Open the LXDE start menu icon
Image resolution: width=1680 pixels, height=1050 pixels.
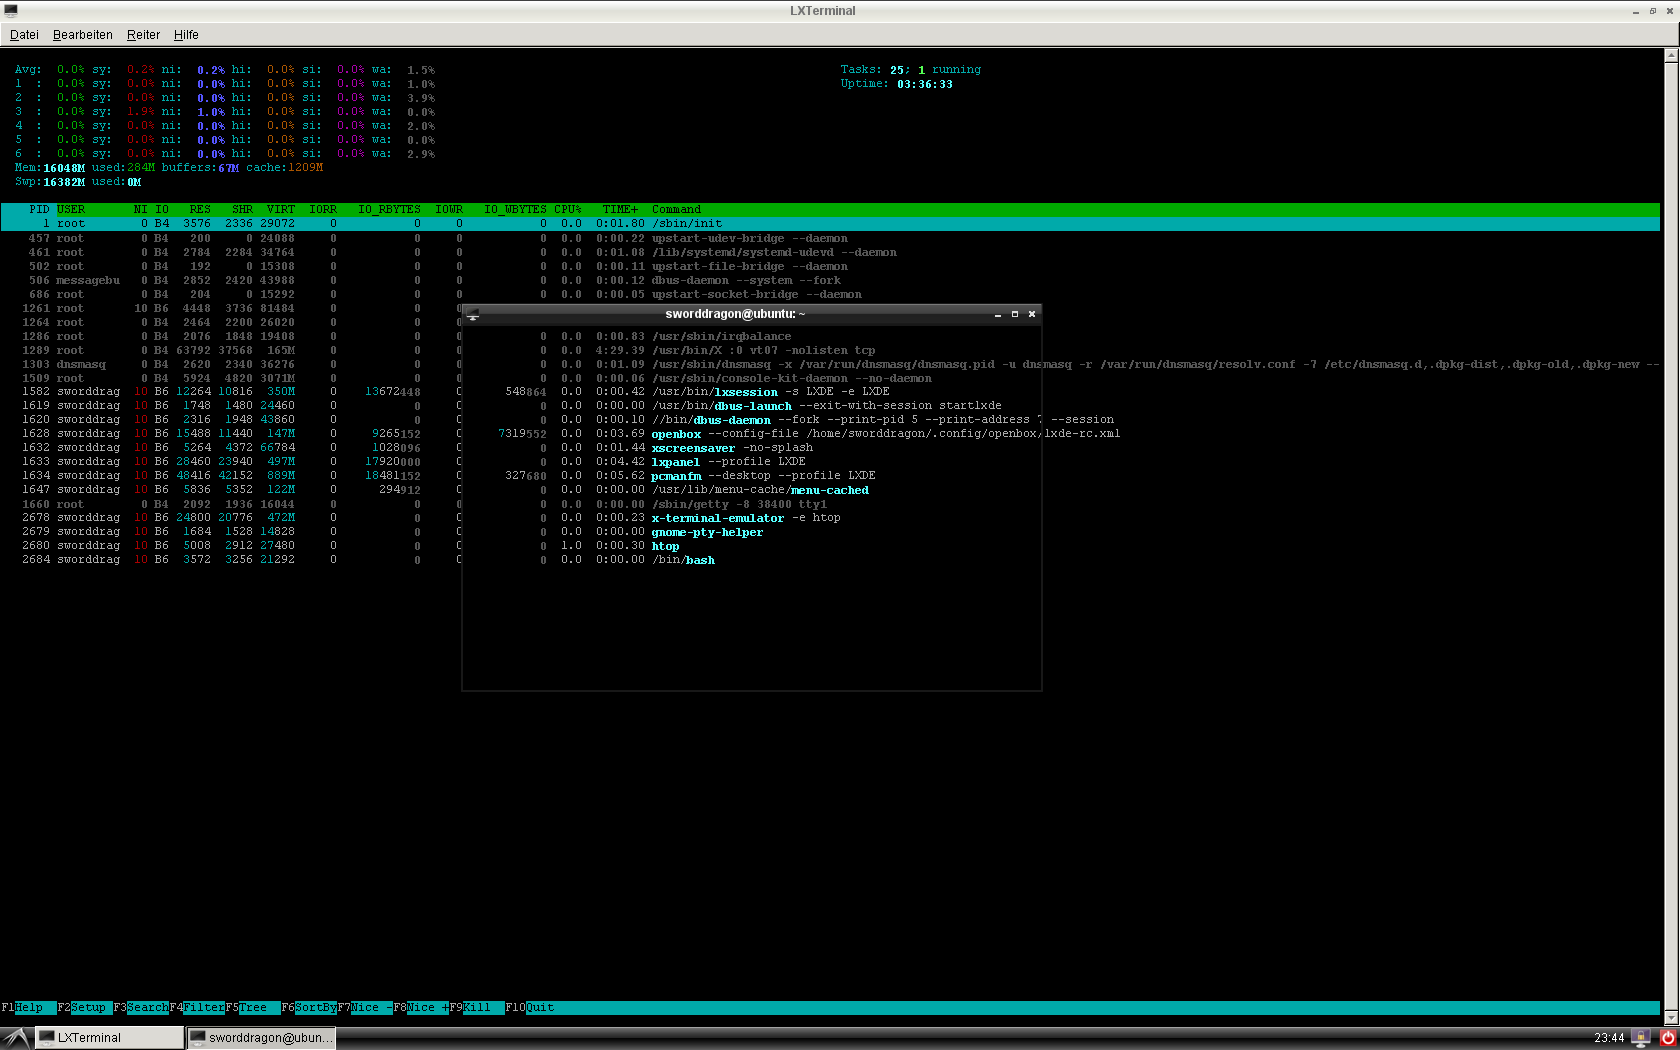(16, 1038)
